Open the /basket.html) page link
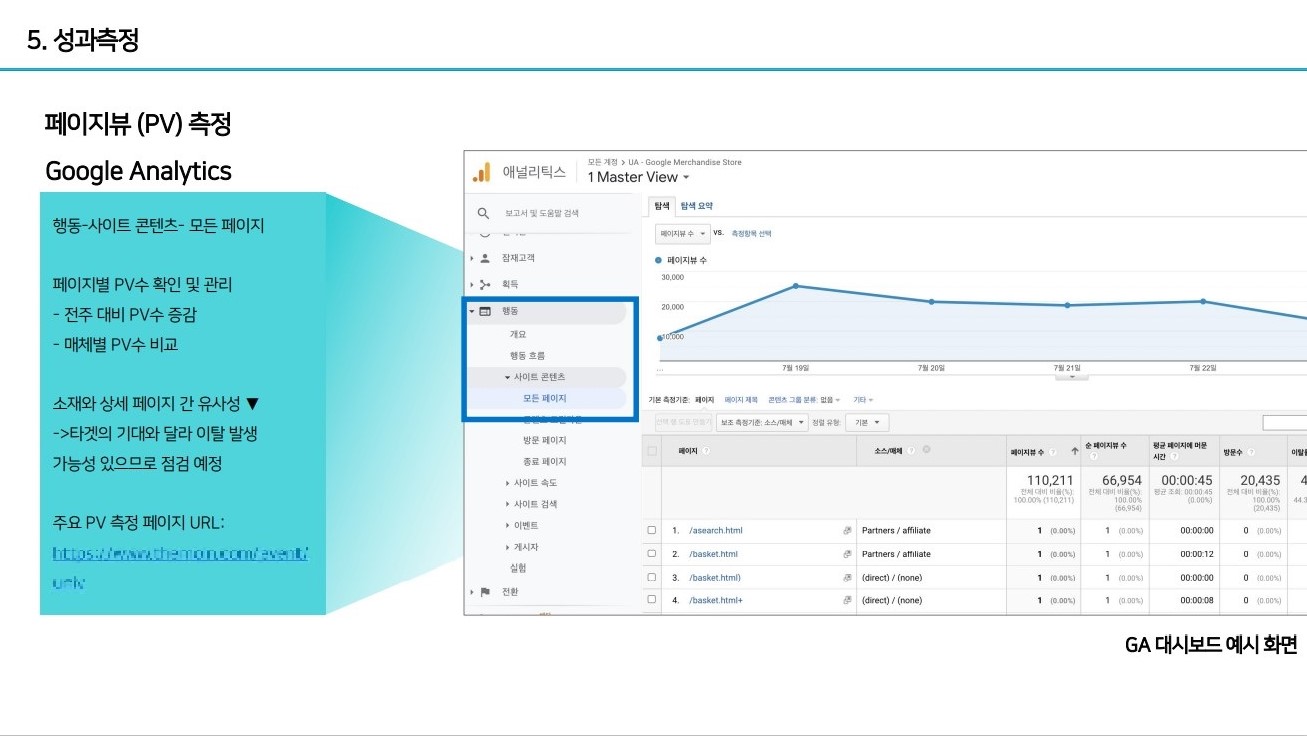 (715, 577)
